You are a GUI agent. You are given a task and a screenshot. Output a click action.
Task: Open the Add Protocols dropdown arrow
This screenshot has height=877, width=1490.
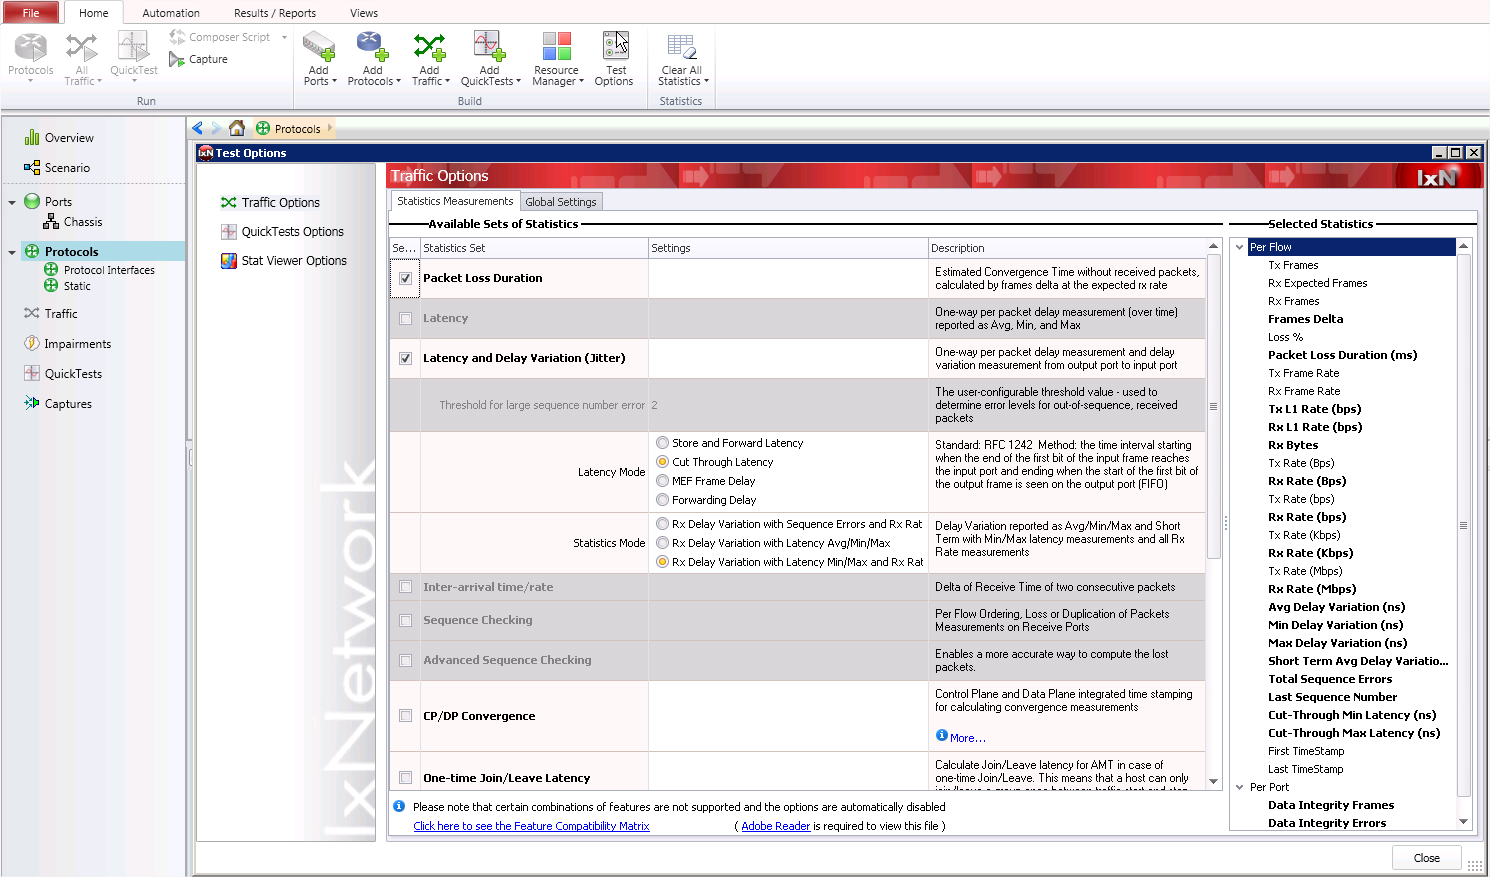point(398,82)
